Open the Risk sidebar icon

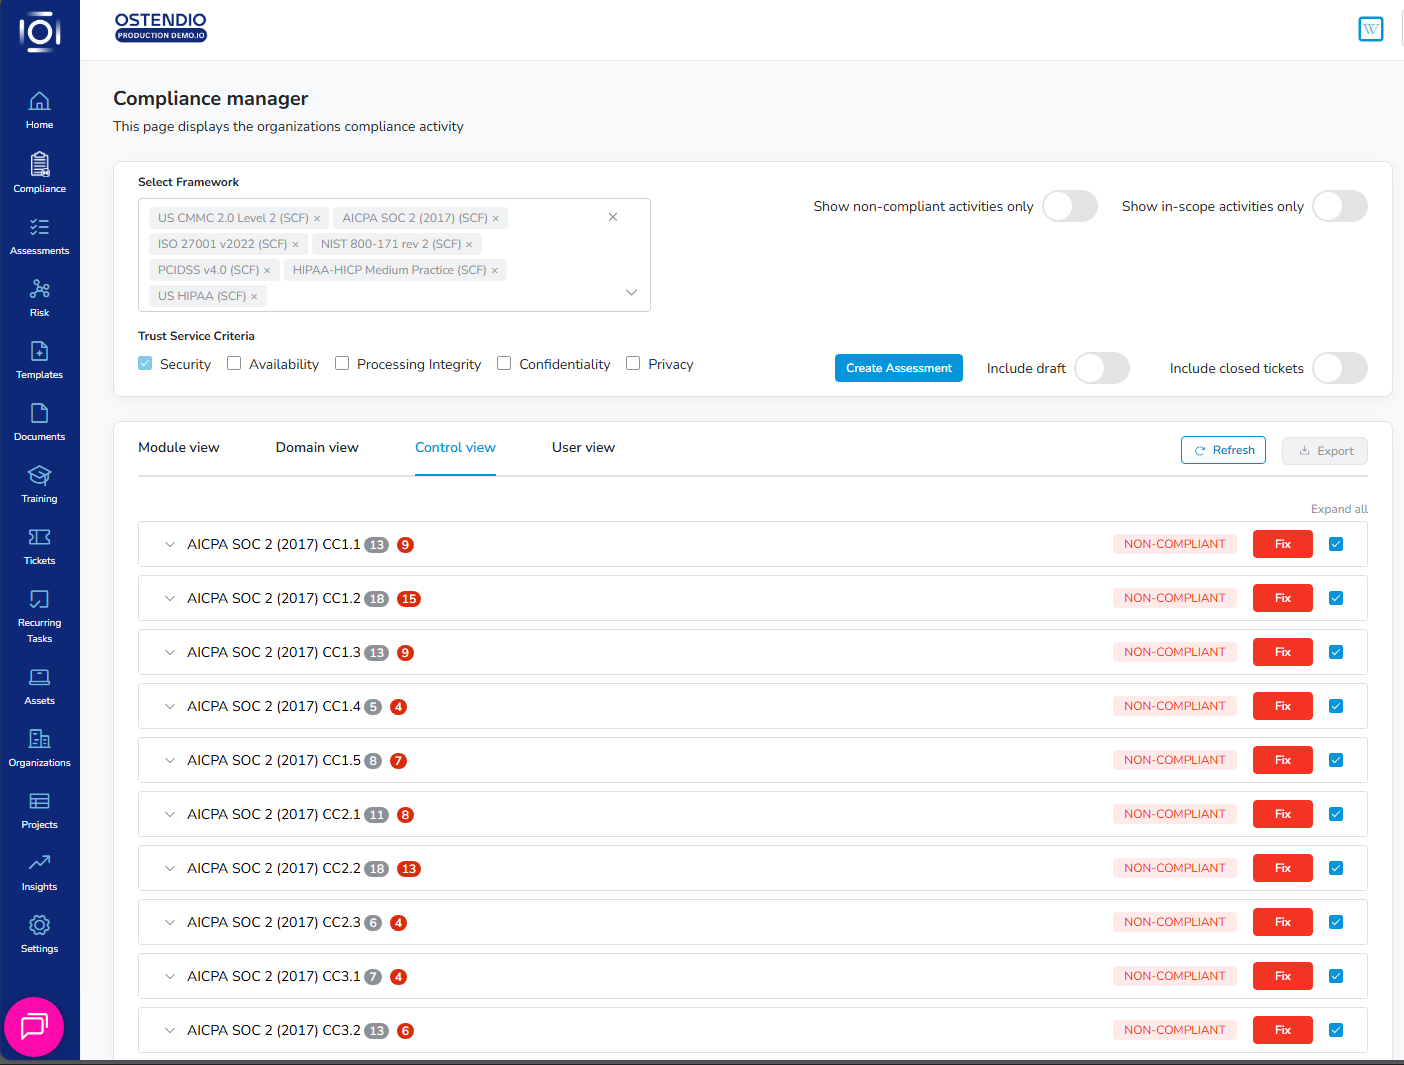[x=39, y=290]
